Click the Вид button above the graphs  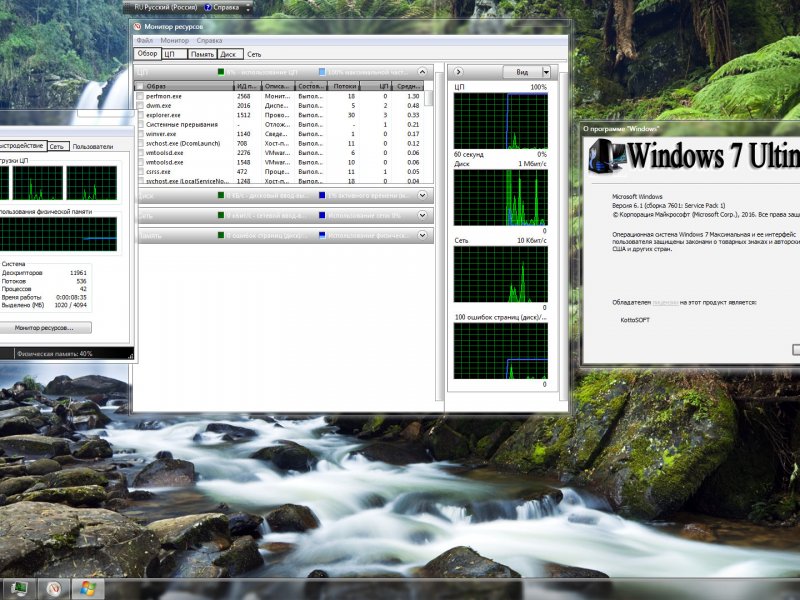pos(522,72)
